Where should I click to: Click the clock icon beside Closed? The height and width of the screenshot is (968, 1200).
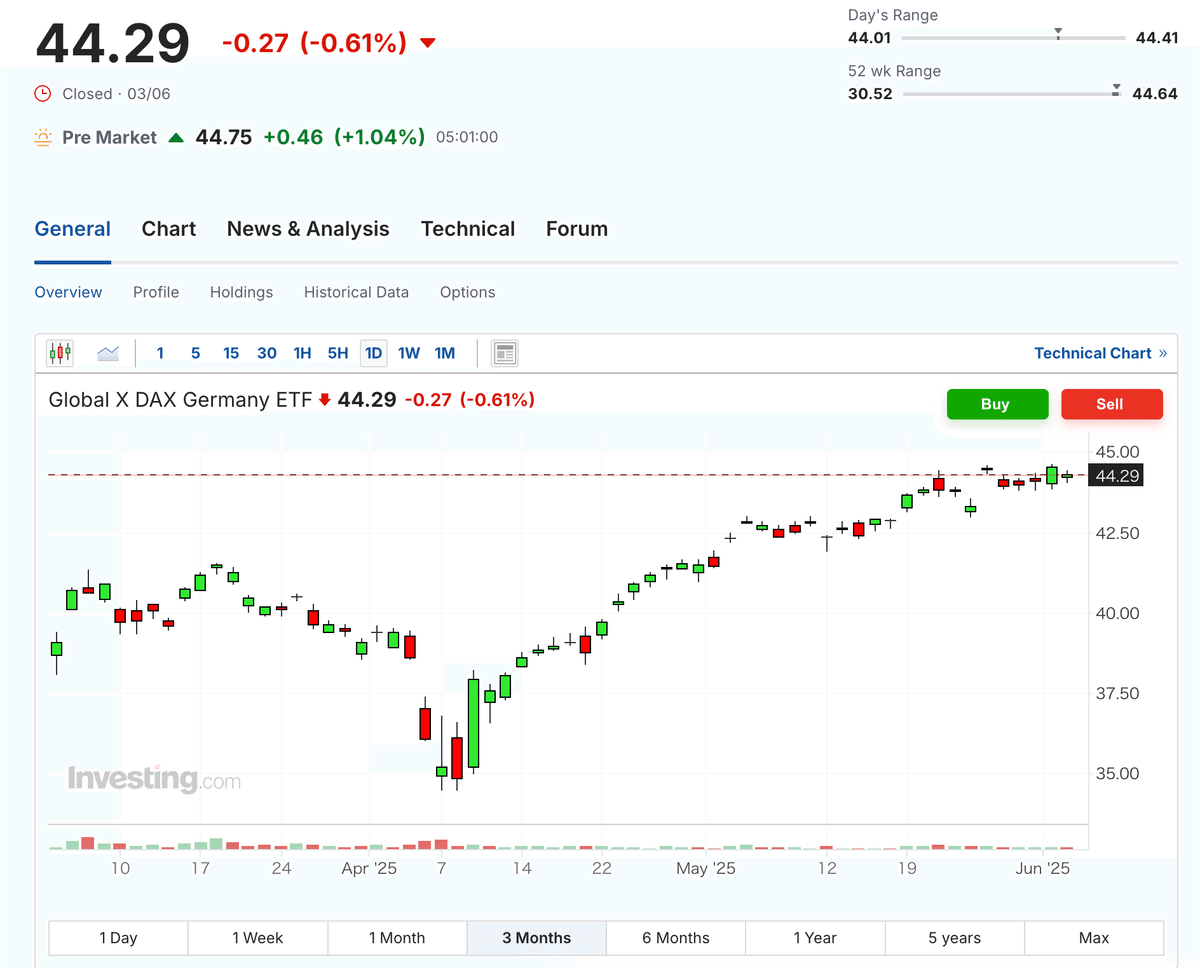(43, 93)
